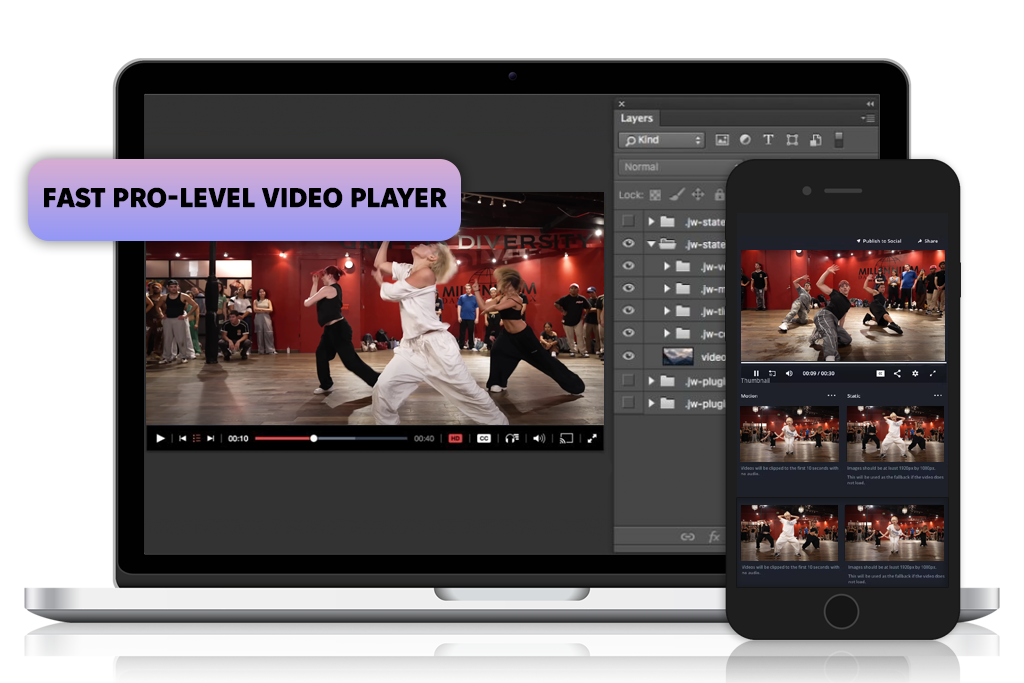The height and width of the screenshot is (683, 1024).
Task: Expand the .jw-c subfolder
Action: pyautogui.click(x=667, y=333)
